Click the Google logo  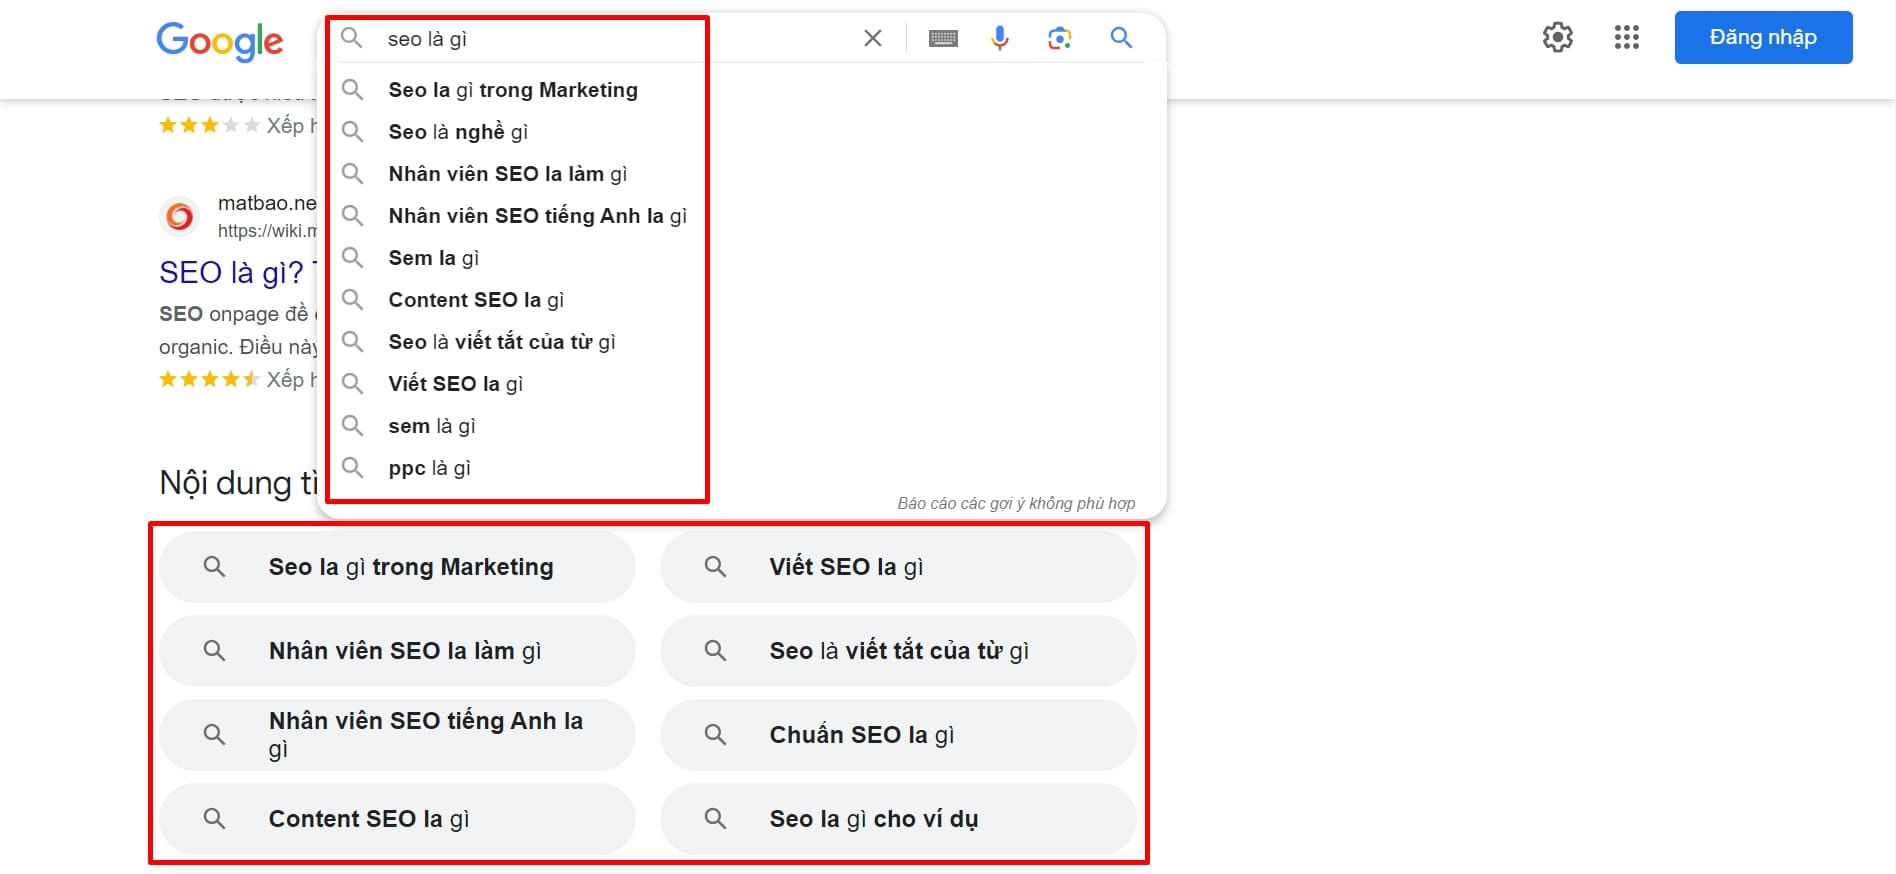(220, 41)
